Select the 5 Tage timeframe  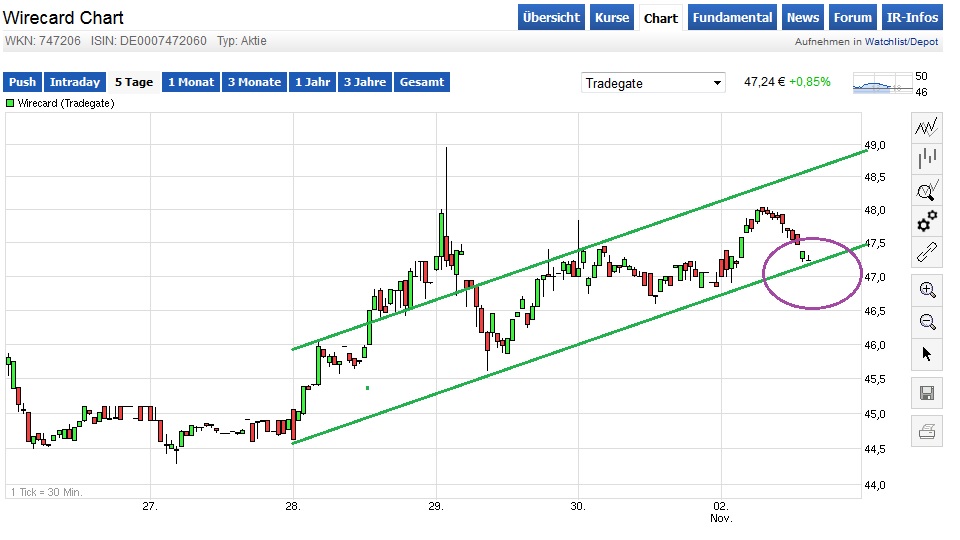pyautogui.click(x=134, y=82)
